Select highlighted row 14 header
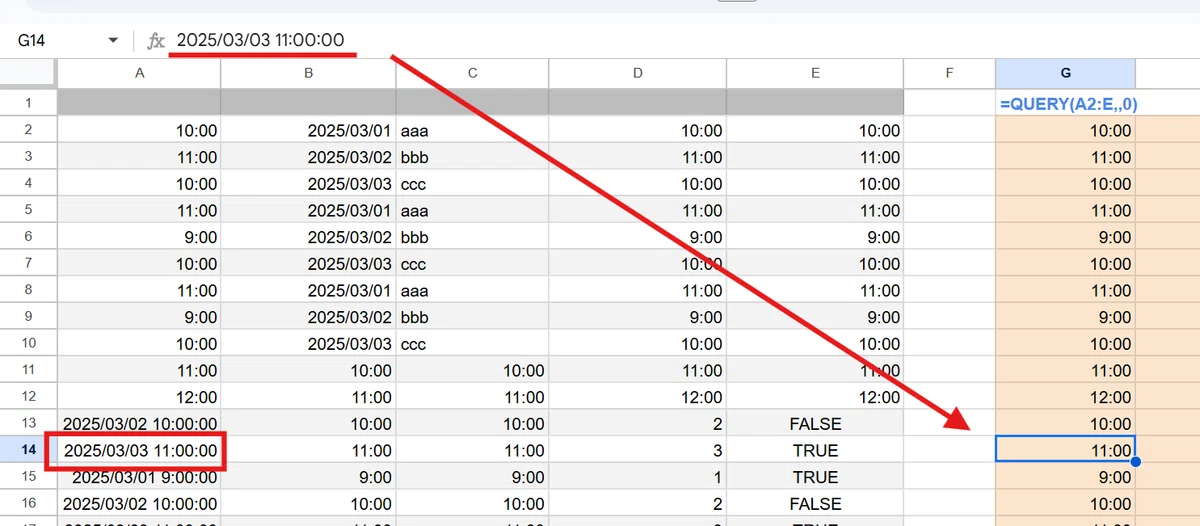 coord(28,450)
